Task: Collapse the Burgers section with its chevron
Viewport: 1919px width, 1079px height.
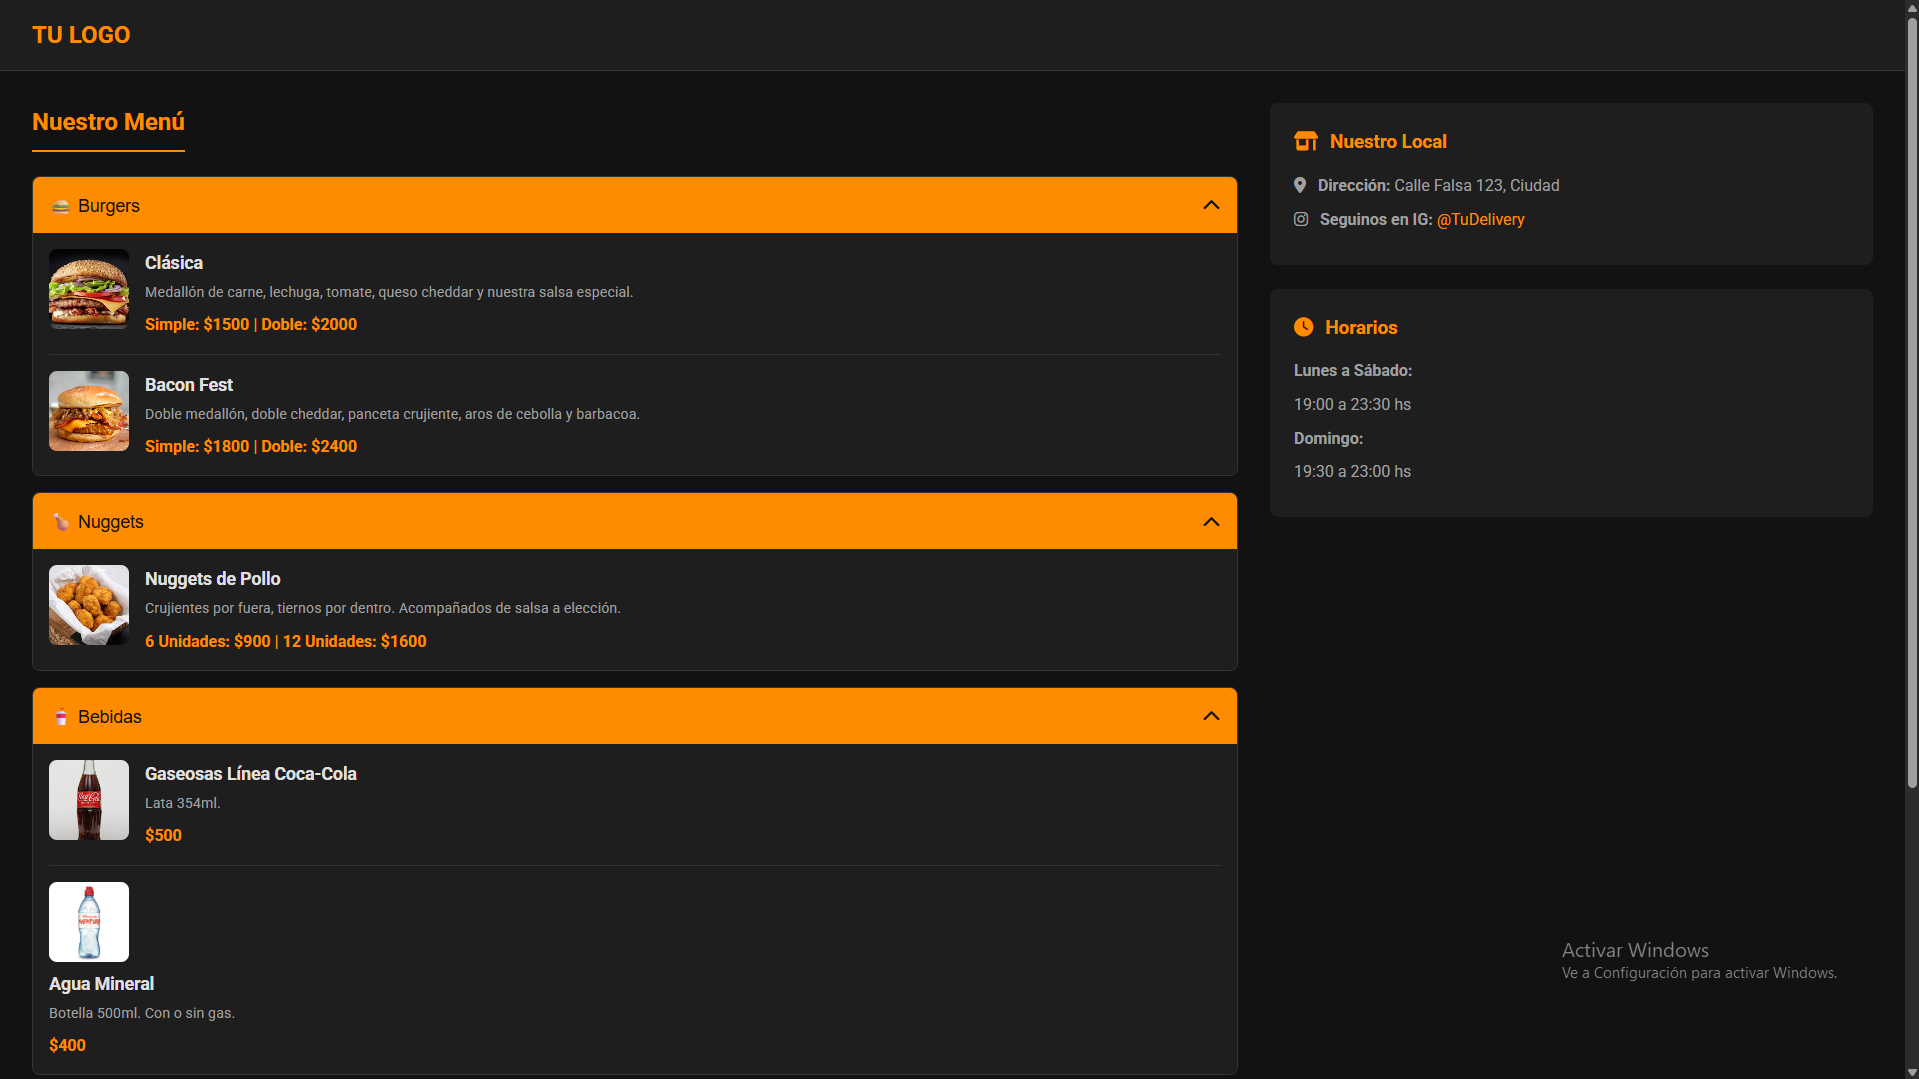Action: 1211,205
